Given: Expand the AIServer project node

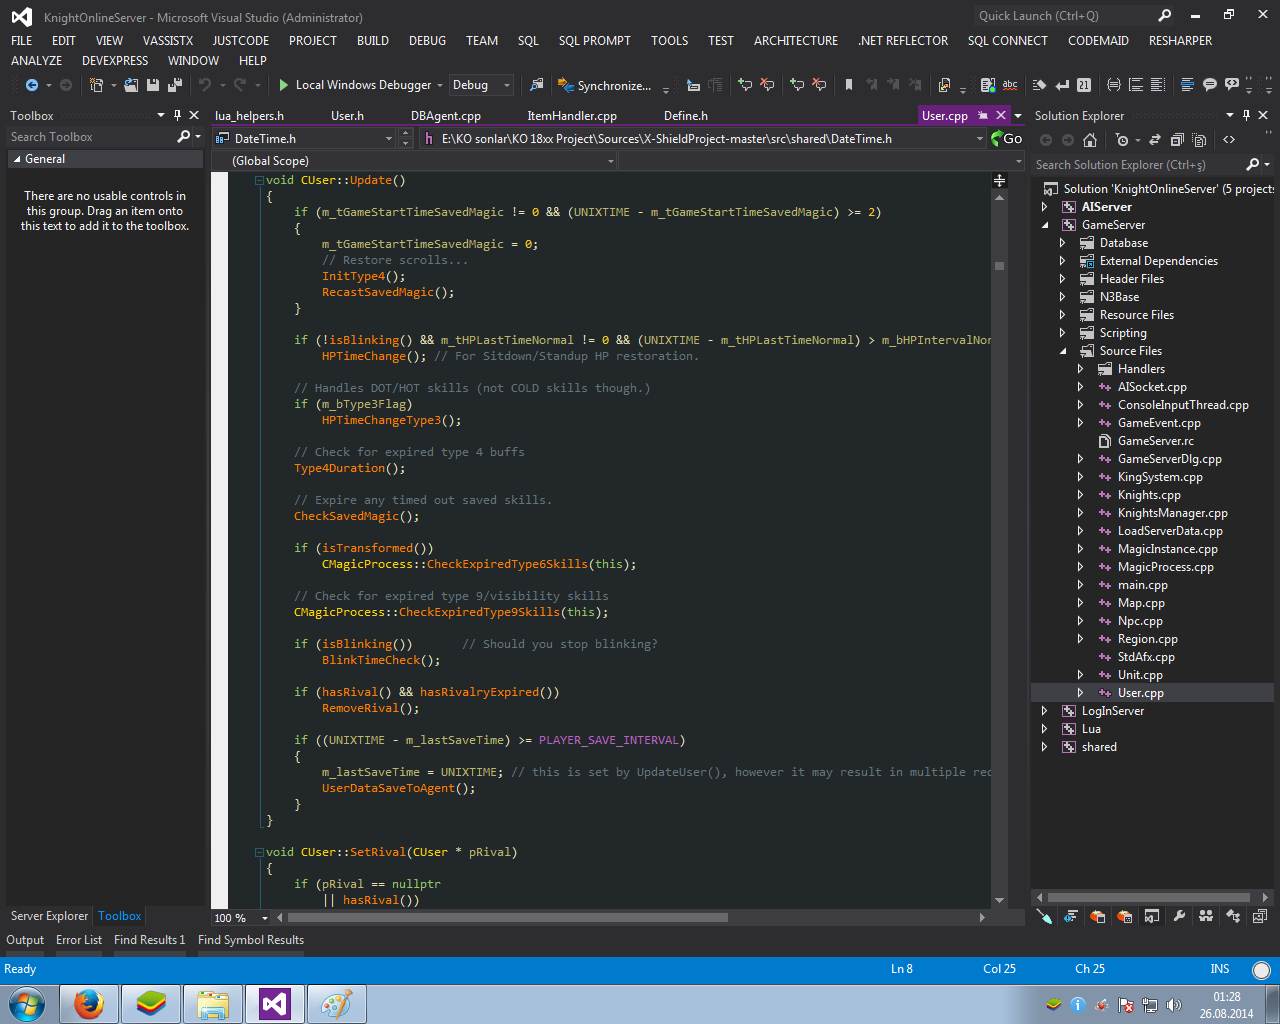Looking at the screenshot, I should tap(1044, 207).
